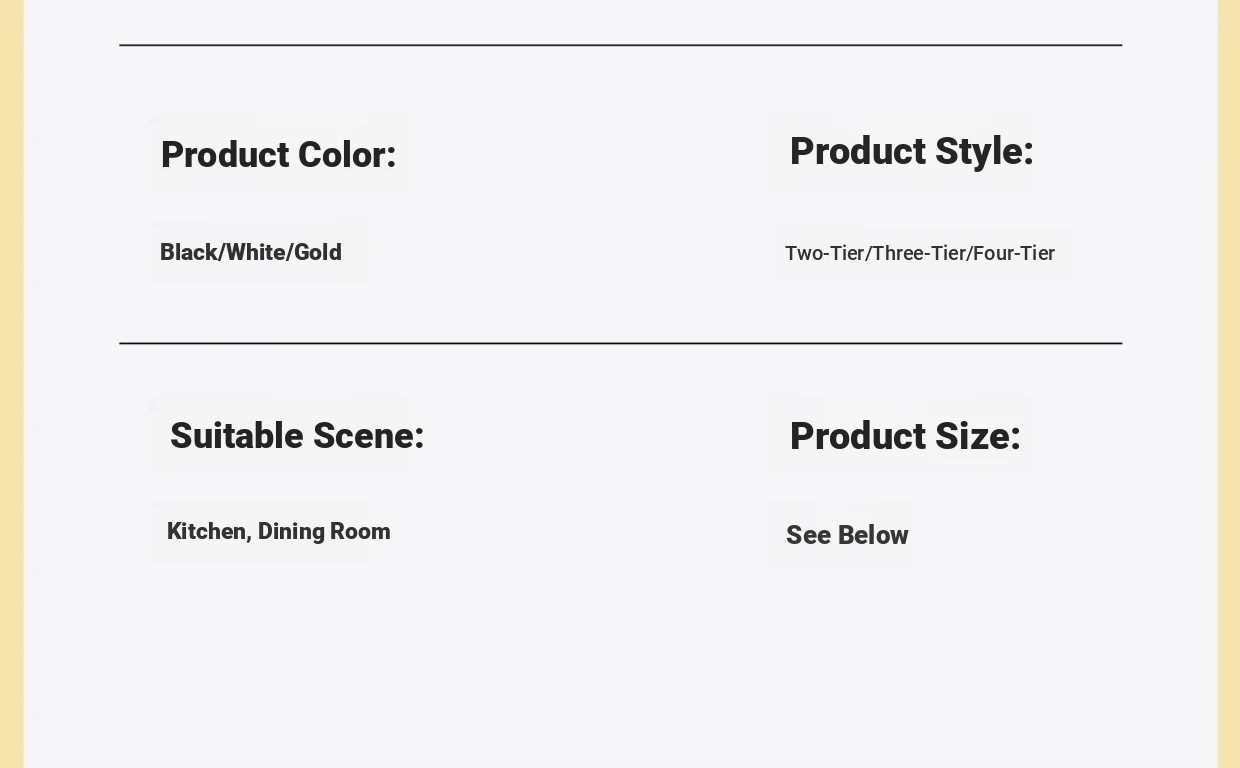Click the word "Style:" in the heading
This screenshot has height=768, width=1240.
pos(984,152)
